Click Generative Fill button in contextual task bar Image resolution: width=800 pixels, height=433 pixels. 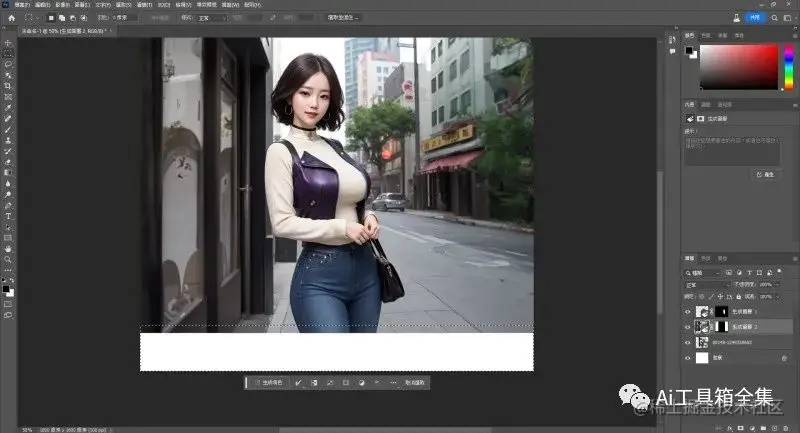(269, 383)
